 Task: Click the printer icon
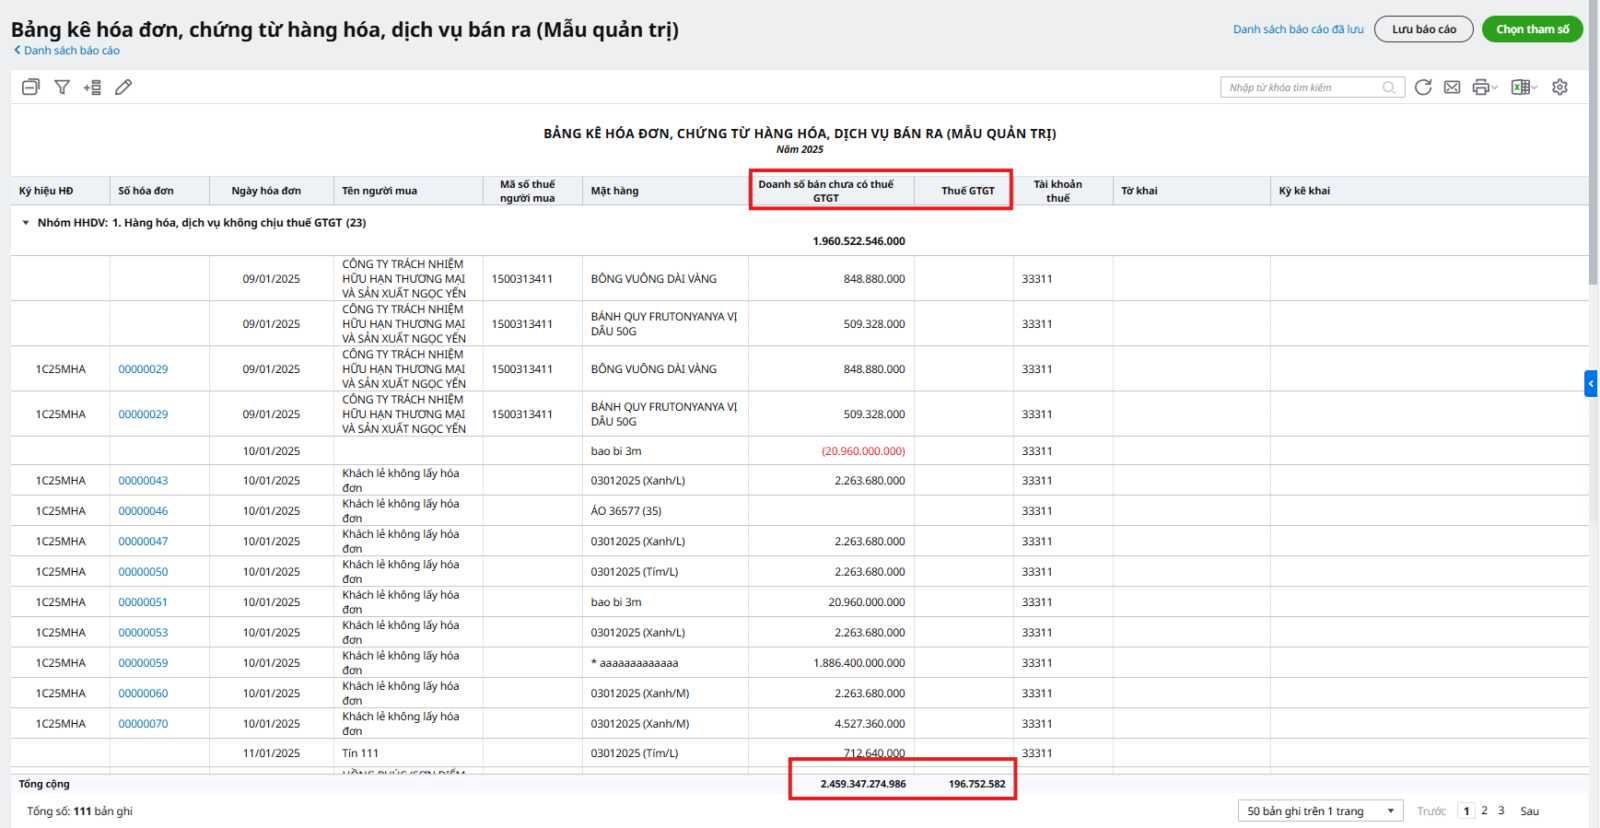pos(1481,87)
